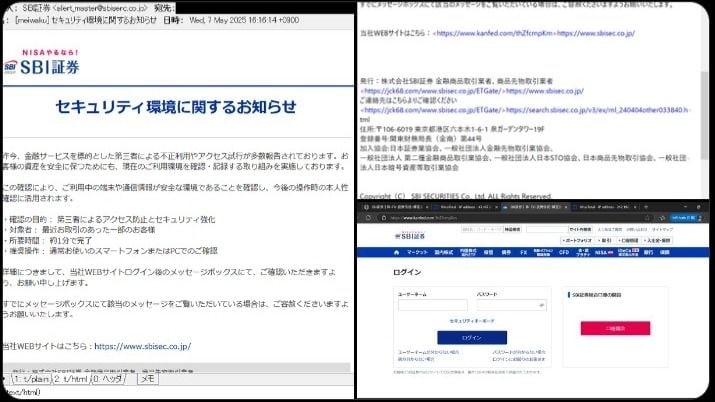Open the CFD navigation menu
715x402 pixels.
(564, 252)
